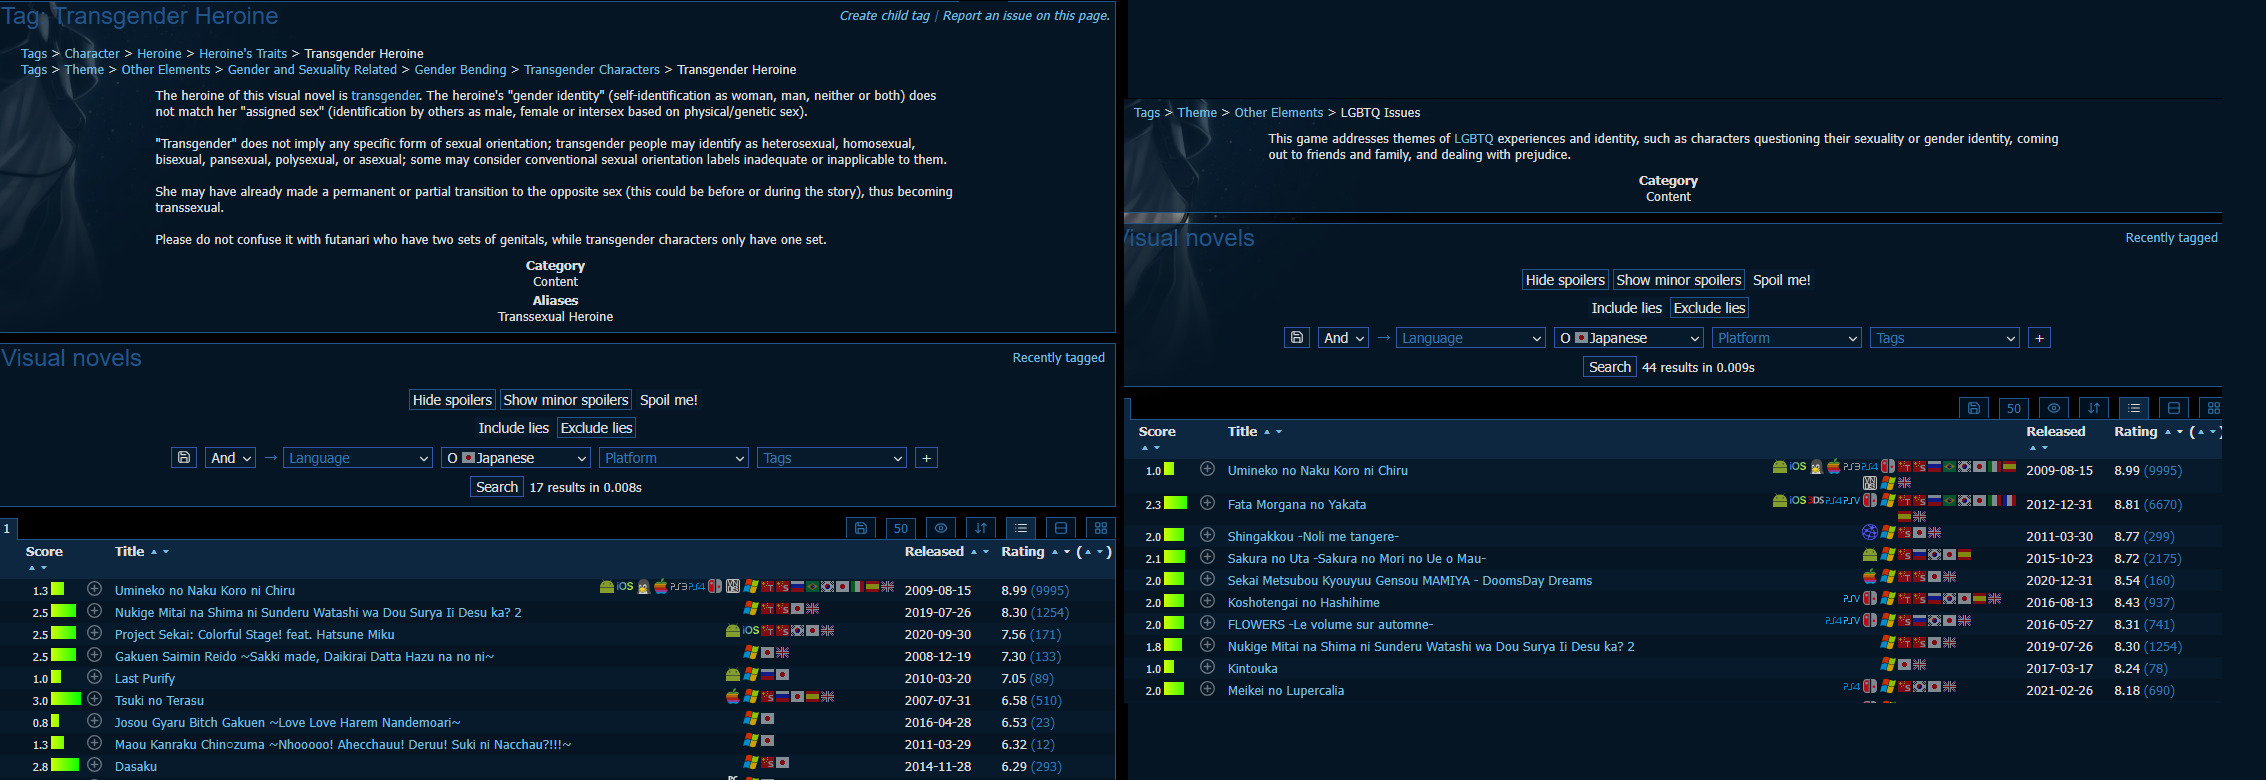
Task: Save display settings in Transgender Heroine results toolbar
Action: pos(861,528)
